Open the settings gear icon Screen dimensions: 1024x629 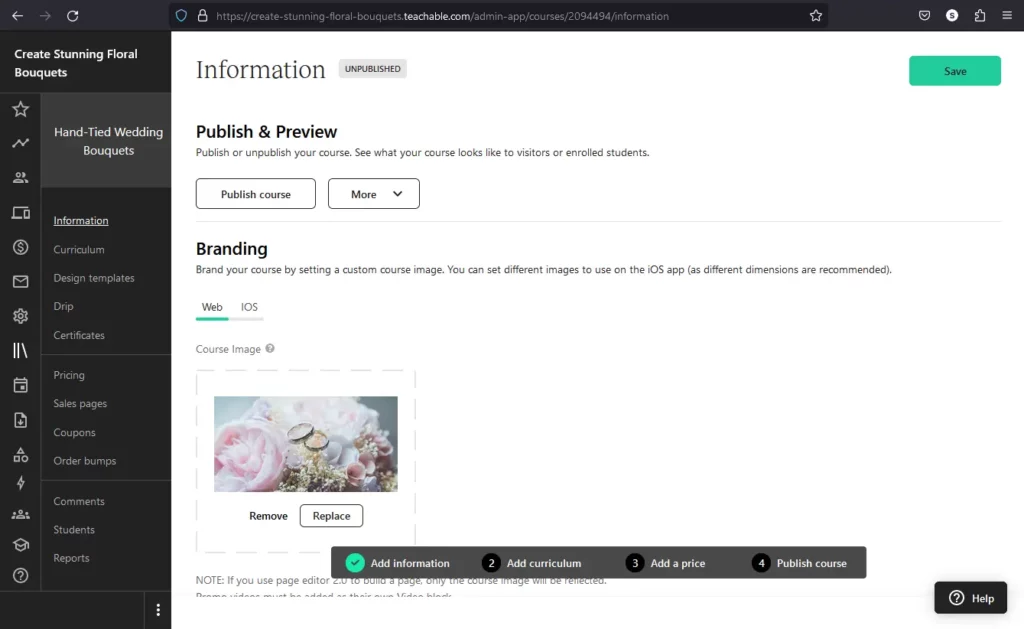click(20, 315)
